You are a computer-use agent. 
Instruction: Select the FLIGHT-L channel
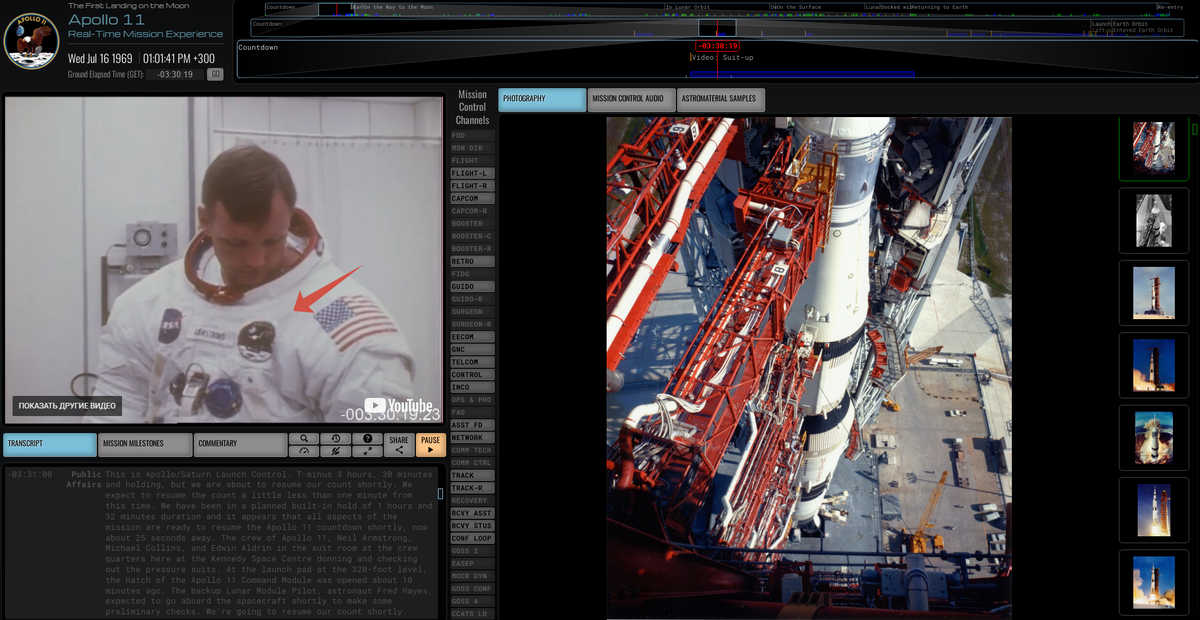(x=472, y=173)
